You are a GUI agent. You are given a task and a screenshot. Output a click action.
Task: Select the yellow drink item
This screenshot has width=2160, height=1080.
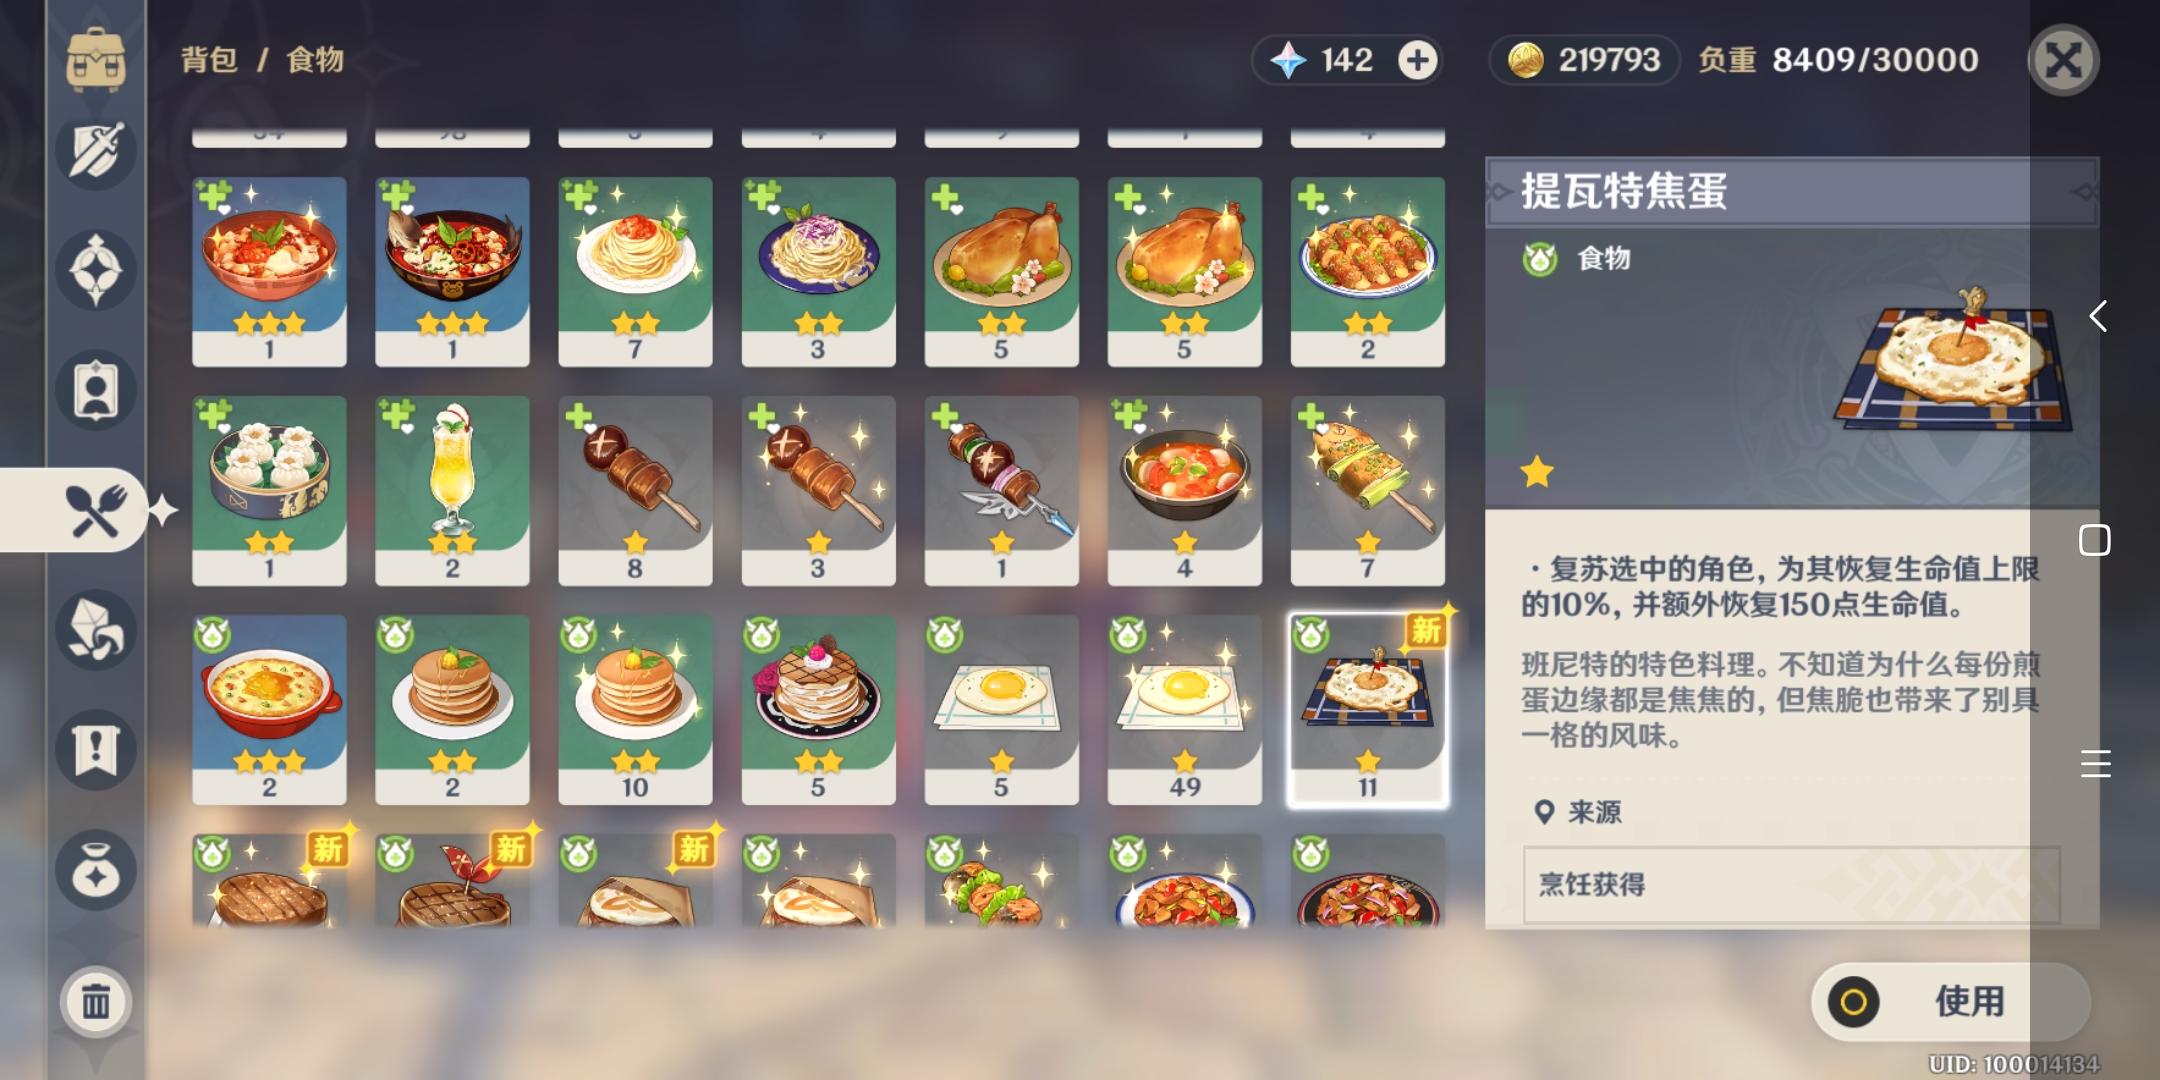pos(452,491)
